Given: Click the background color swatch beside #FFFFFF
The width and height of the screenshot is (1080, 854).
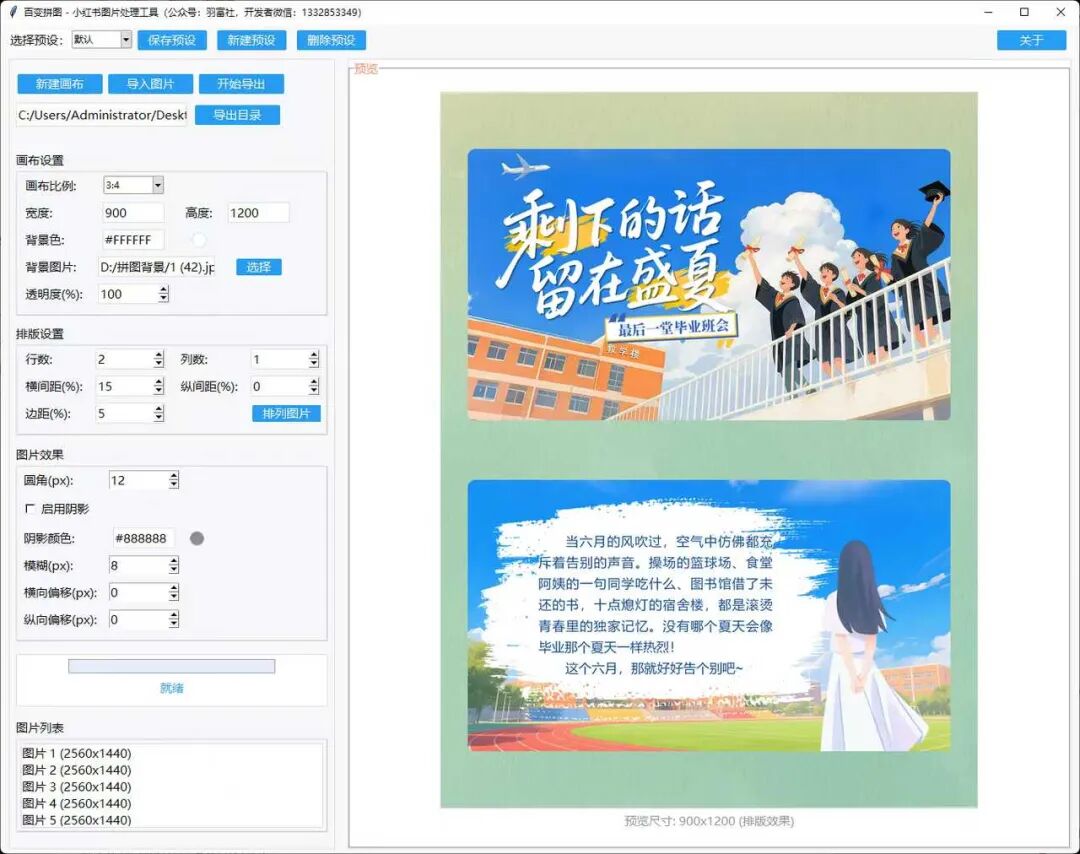Looking at the screenshot, I should coord(198,240).
